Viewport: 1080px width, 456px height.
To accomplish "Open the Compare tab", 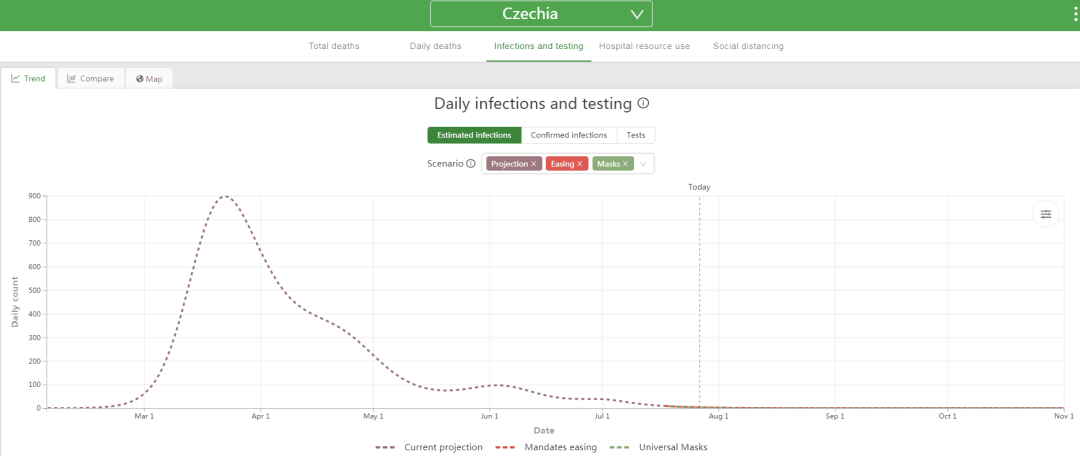I will click(90, 79).
